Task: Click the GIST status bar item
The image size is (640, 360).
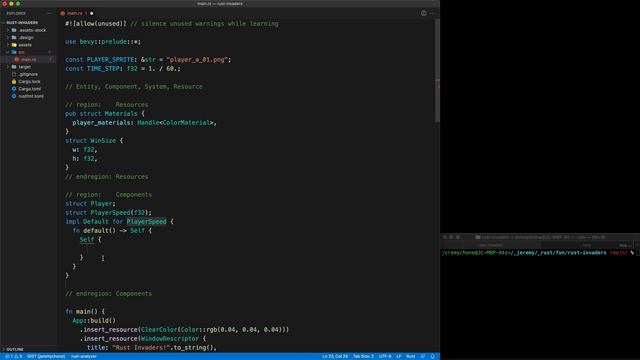Action: click(46, 356)
